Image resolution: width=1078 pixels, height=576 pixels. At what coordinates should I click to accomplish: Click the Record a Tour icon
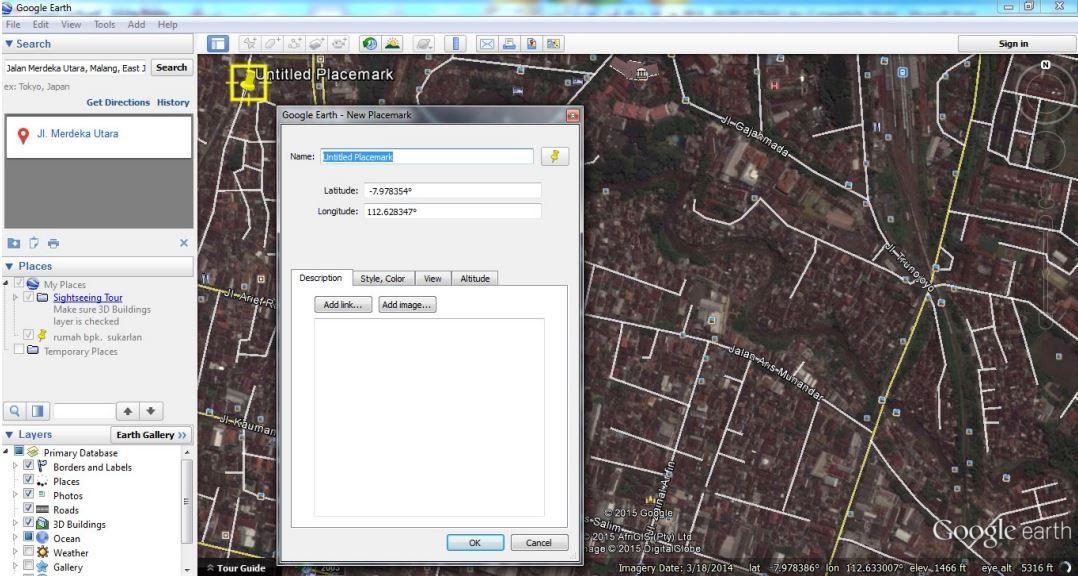coord(340,44)
